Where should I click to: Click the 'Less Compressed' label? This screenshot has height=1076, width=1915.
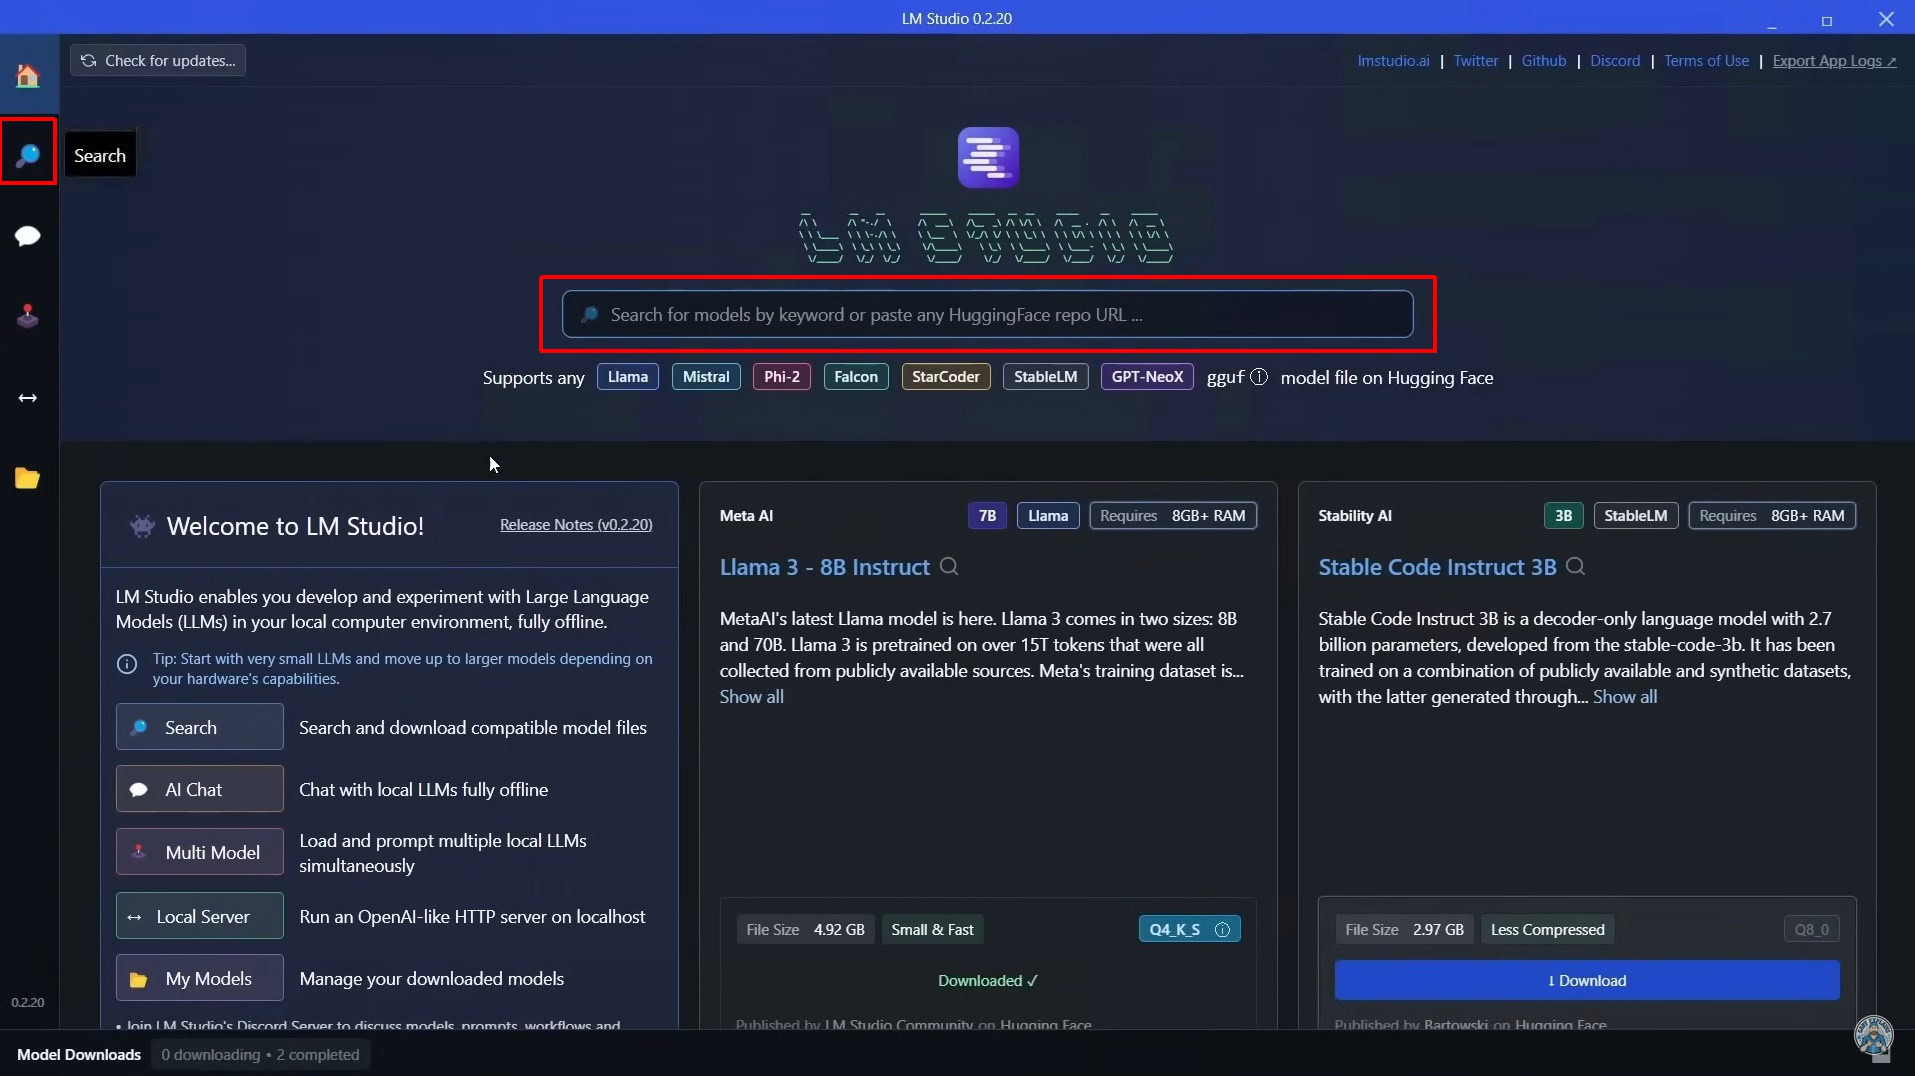point(1547,930)
